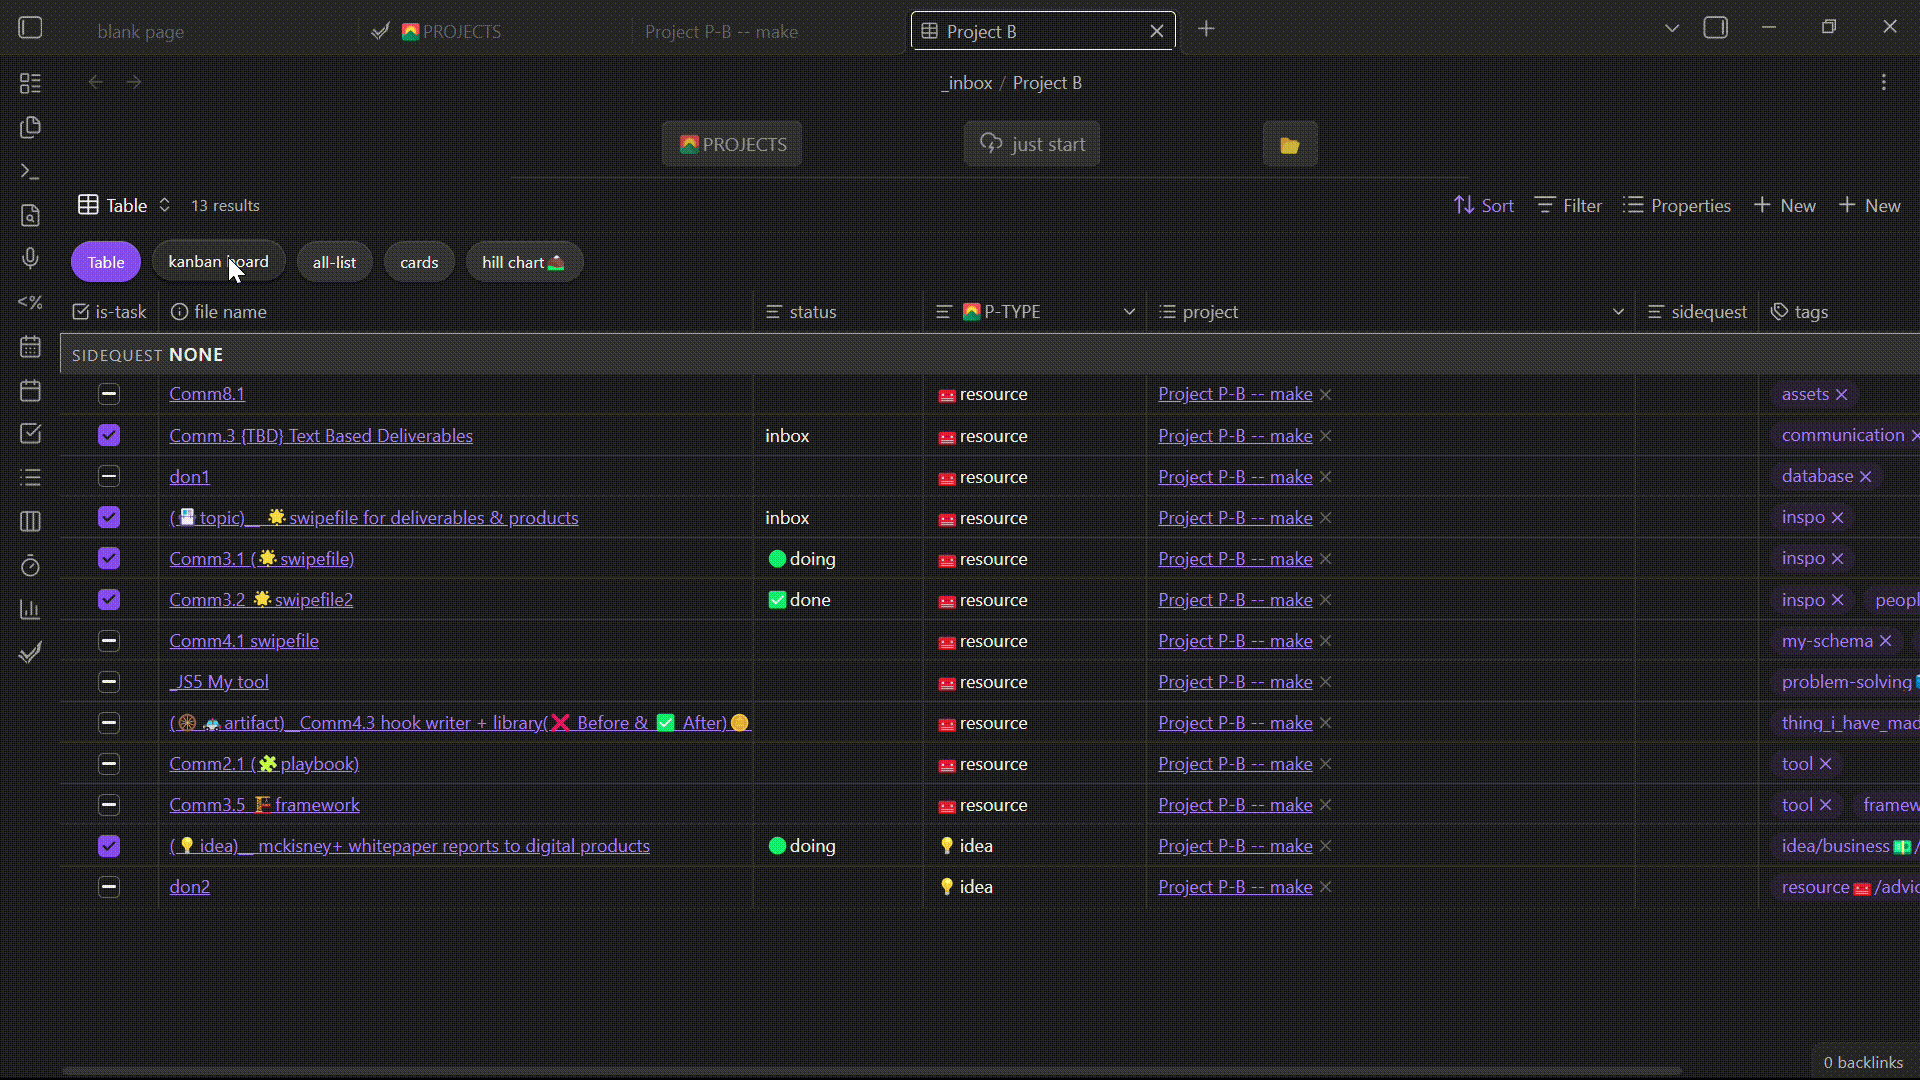
Task: Open the Table view switcher dropdown
Action: pyautogui.click(x=125, y=205)
